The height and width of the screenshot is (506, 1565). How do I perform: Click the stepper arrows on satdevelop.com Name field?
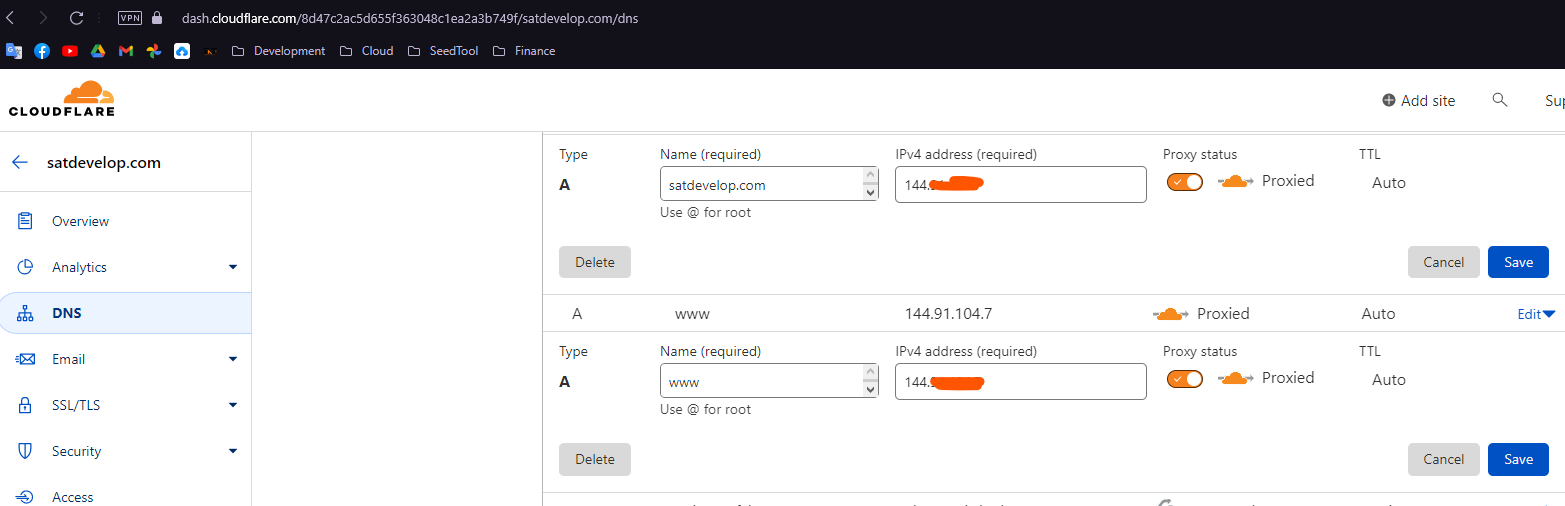870,185
